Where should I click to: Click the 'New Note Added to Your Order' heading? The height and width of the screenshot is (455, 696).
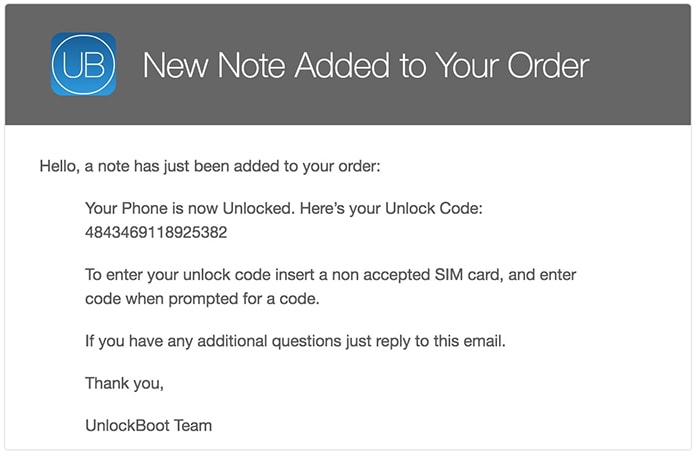pos(366,66)
